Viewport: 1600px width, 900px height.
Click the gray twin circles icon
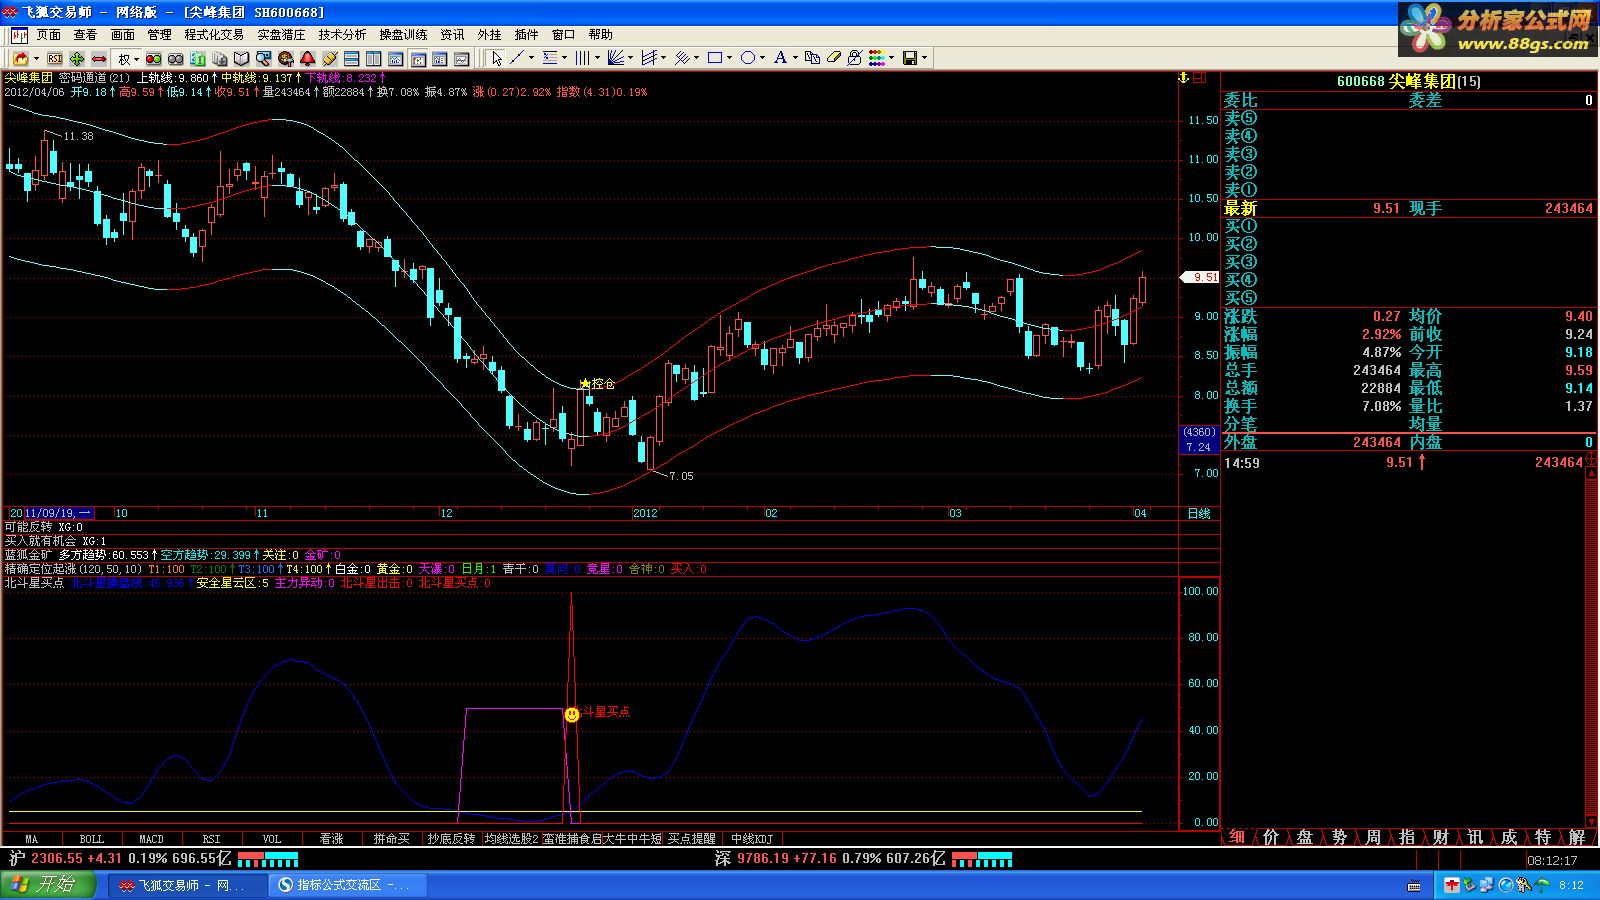176,59
